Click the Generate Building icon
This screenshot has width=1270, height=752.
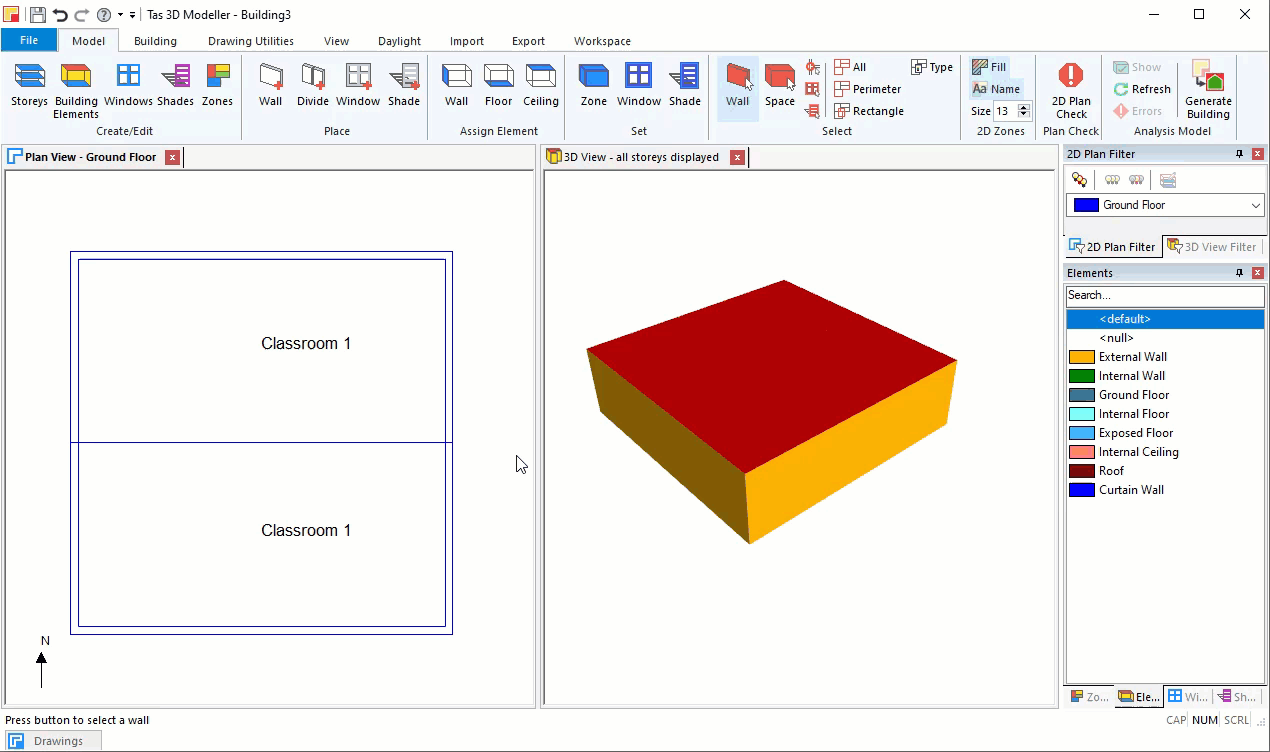1208,90
